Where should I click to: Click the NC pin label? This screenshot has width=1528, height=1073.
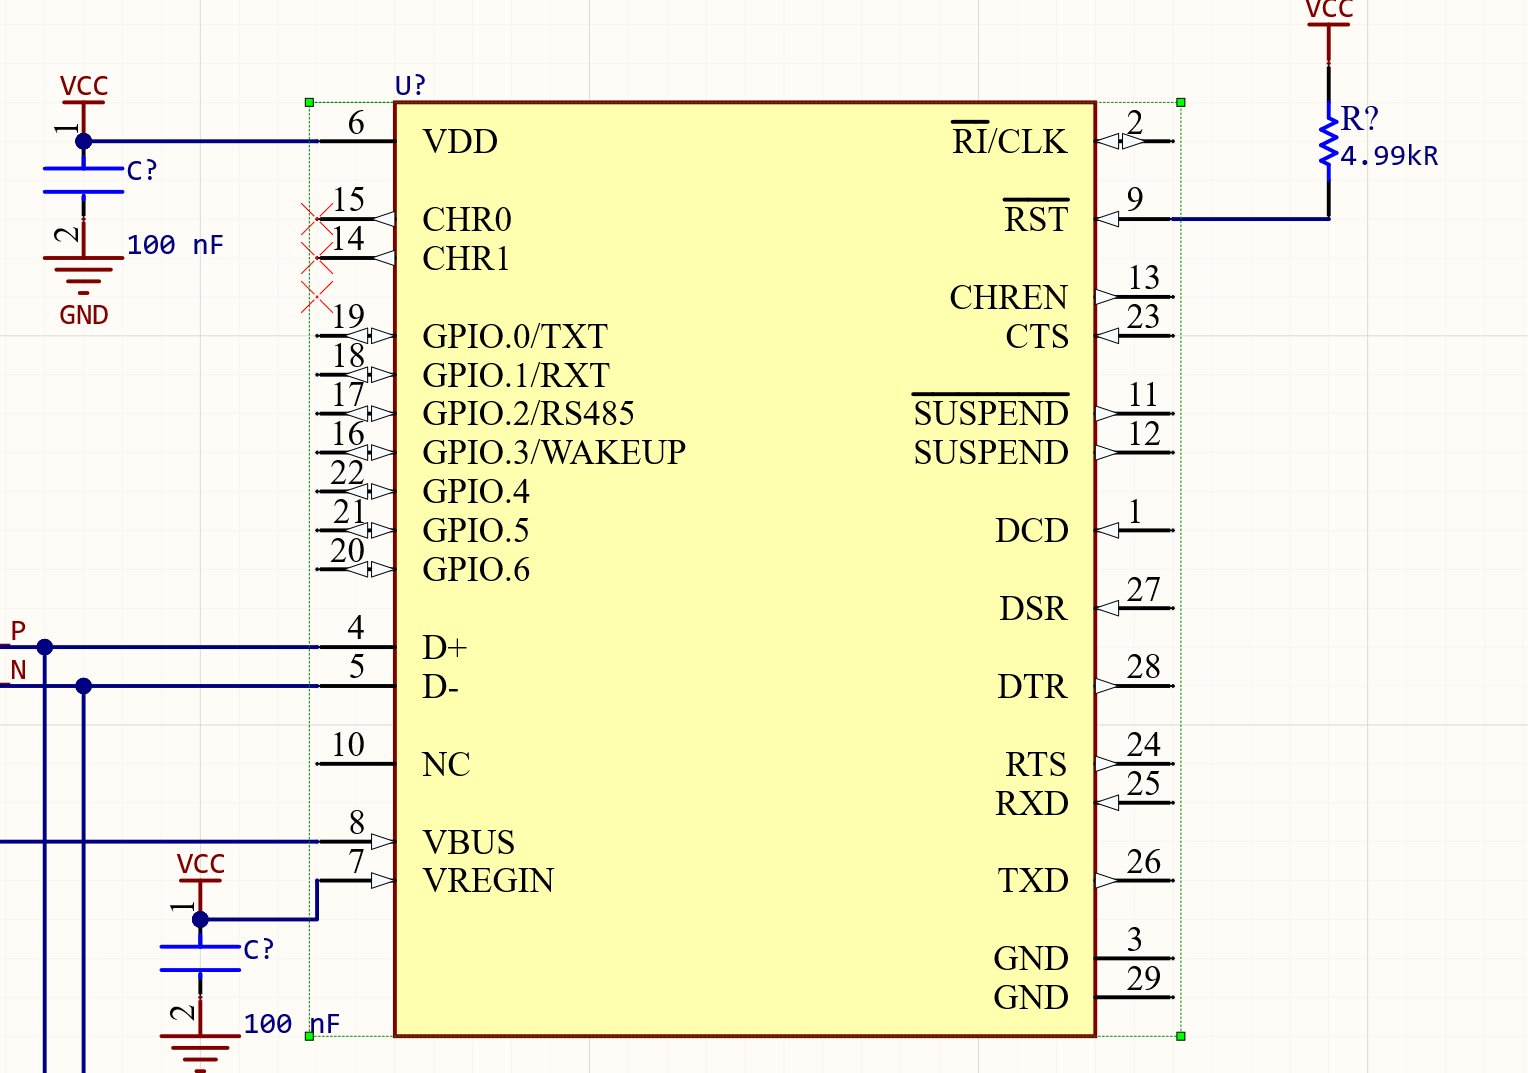(446, 765)
